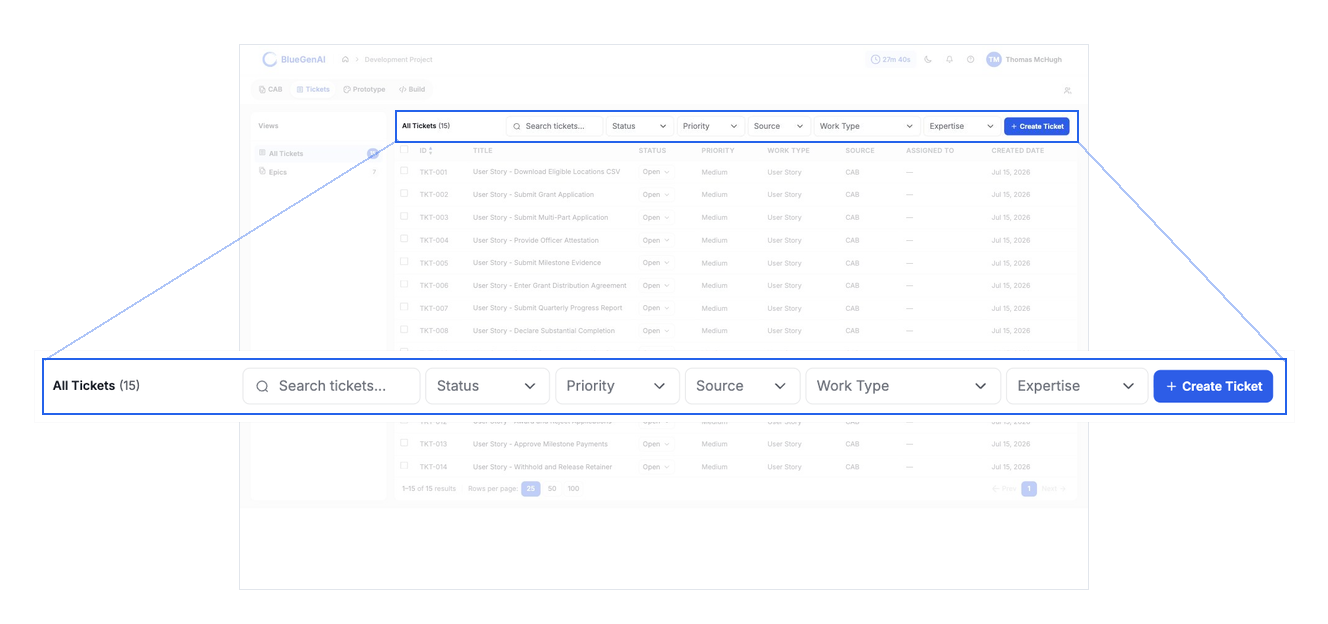Check the TKT-013 row checkbox
The height and width of the screenshot is (624, 1328).
point(405,443)
